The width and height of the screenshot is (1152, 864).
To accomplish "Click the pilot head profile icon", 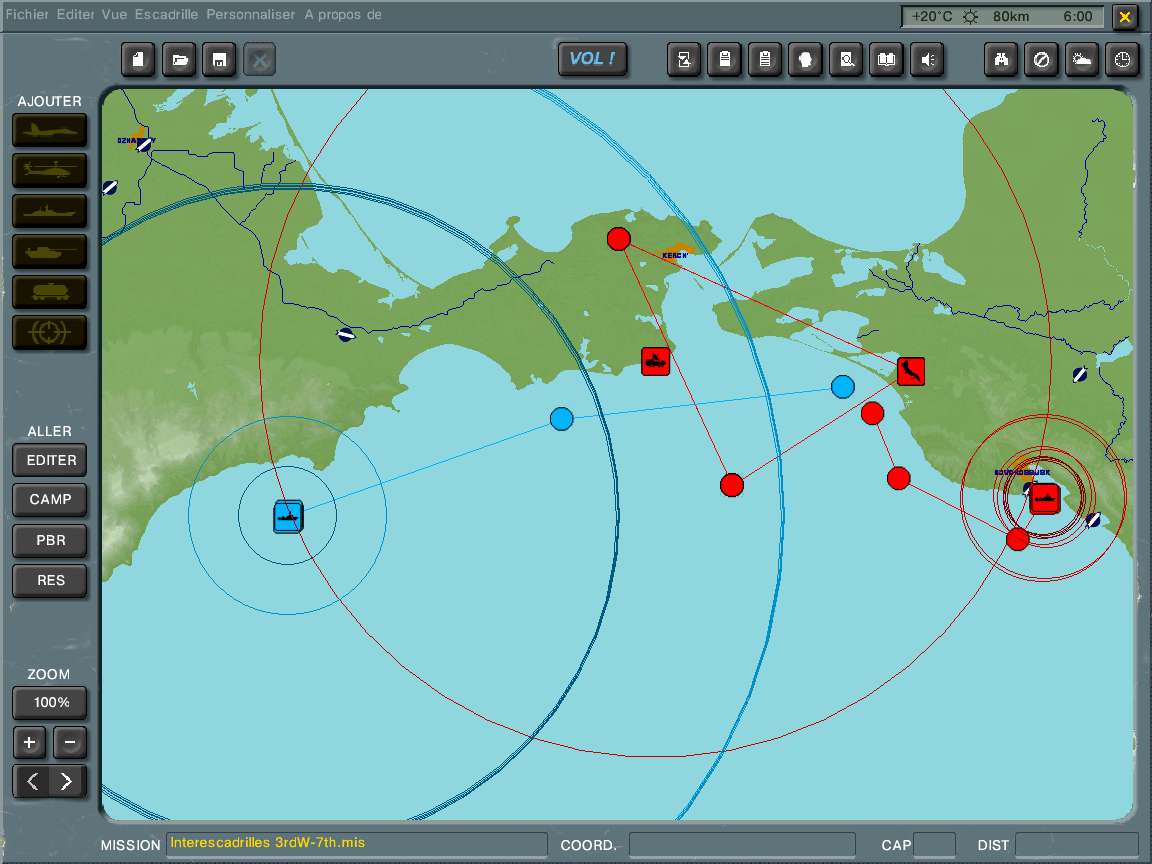I will (x=805, y=60).
